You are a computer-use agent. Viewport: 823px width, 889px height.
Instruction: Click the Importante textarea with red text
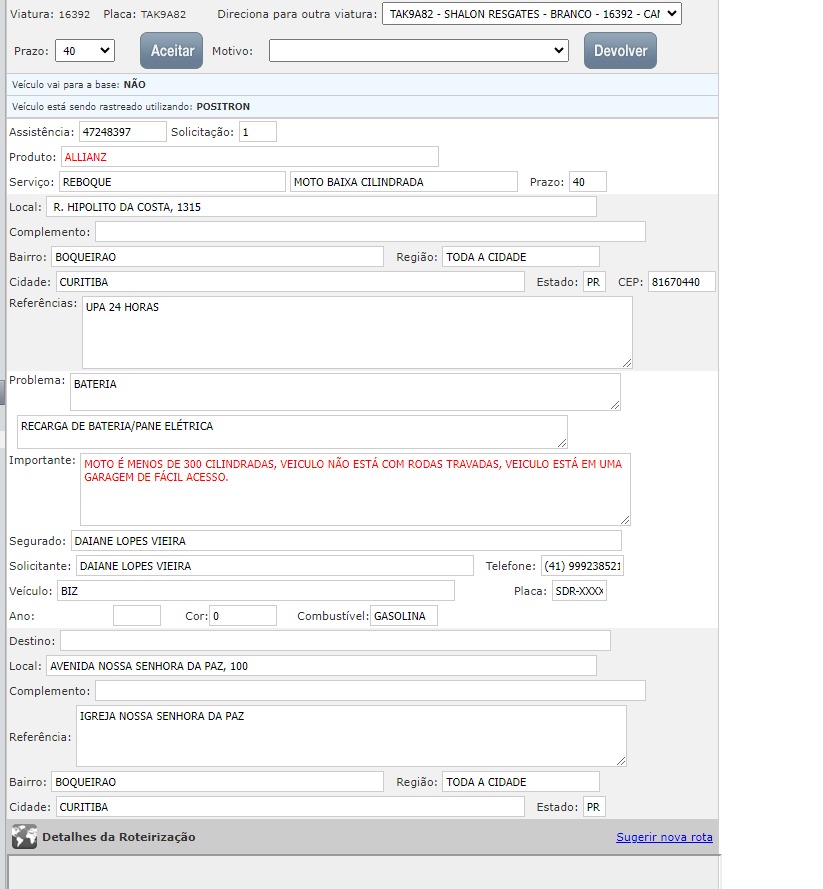355,489
